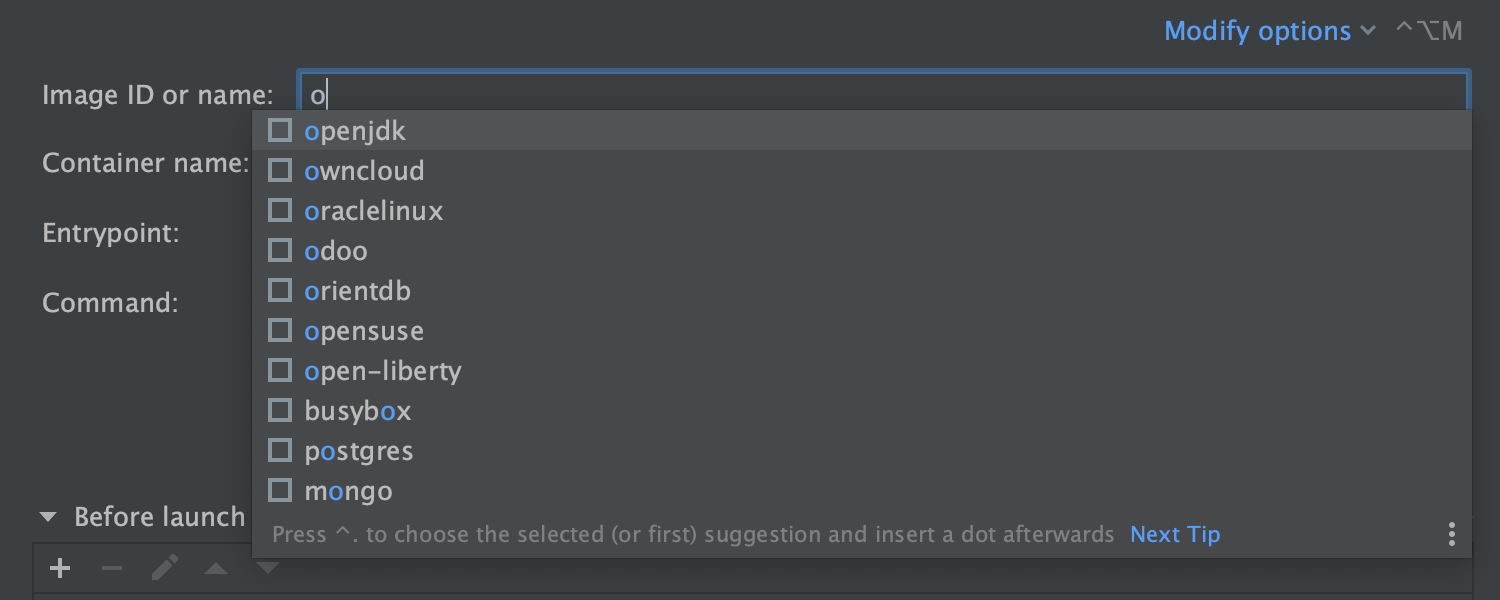Collapse the Before launch section
The height and width of the screenshot is (600, 1500).
click(48, 517)
